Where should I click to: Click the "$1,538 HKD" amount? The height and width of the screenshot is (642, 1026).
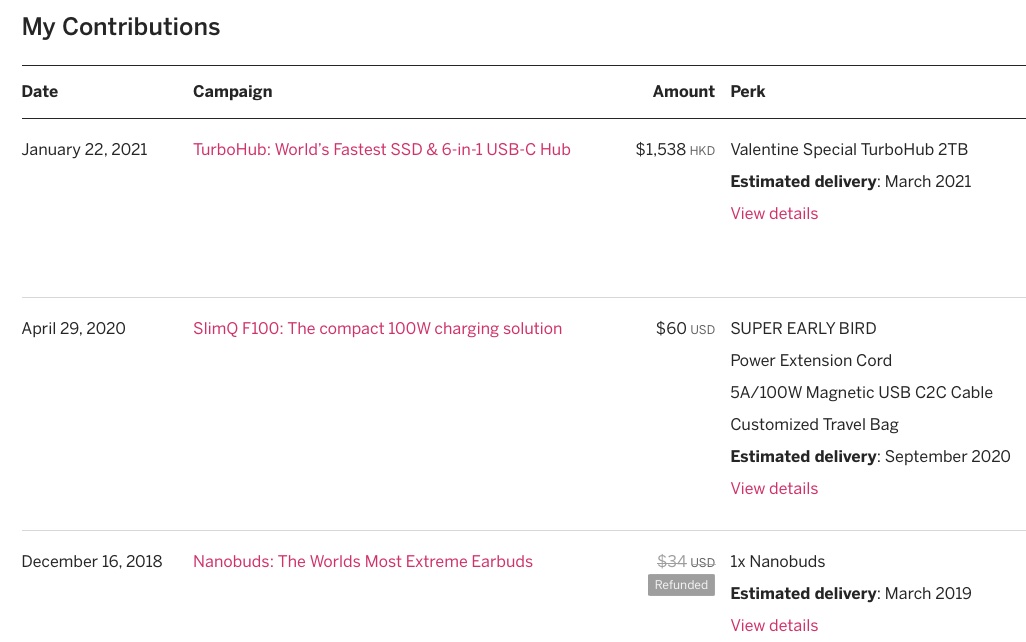[x=675, y=149]
